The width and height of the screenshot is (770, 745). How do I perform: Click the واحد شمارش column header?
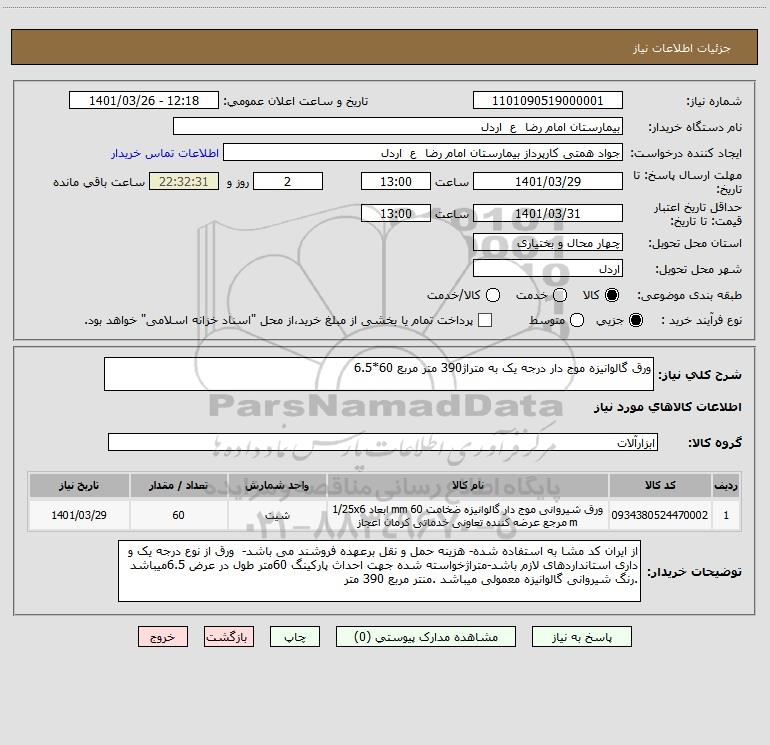277,485
